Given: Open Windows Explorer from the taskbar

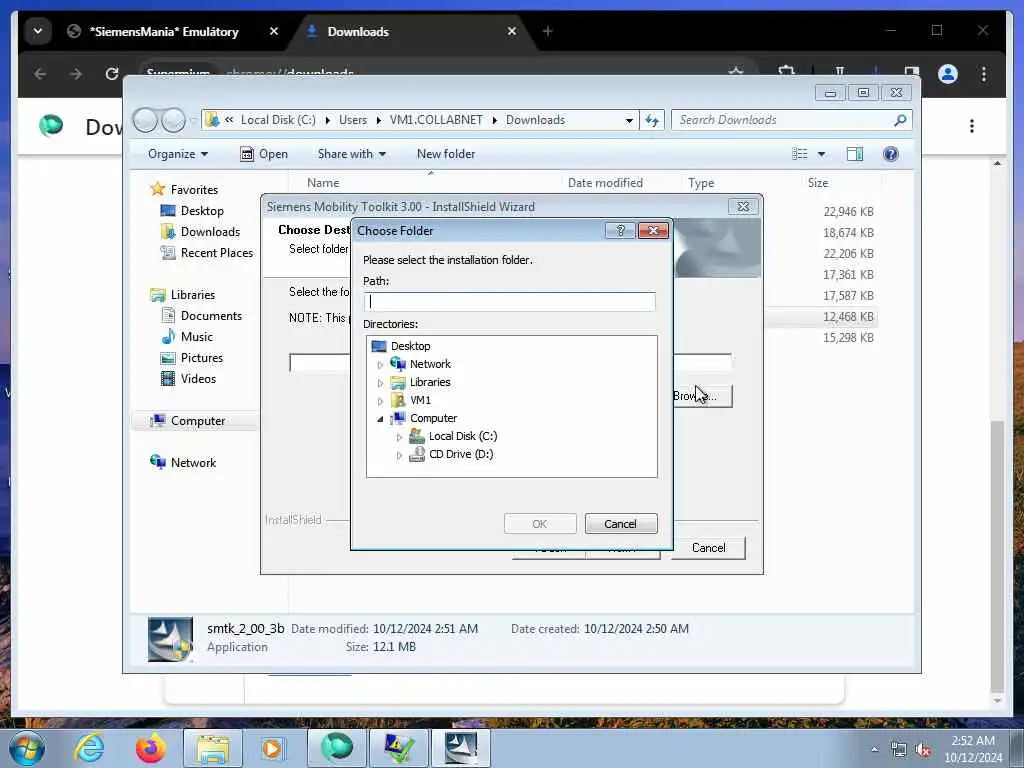Looking at the screenshot, I should coord(213,748).
